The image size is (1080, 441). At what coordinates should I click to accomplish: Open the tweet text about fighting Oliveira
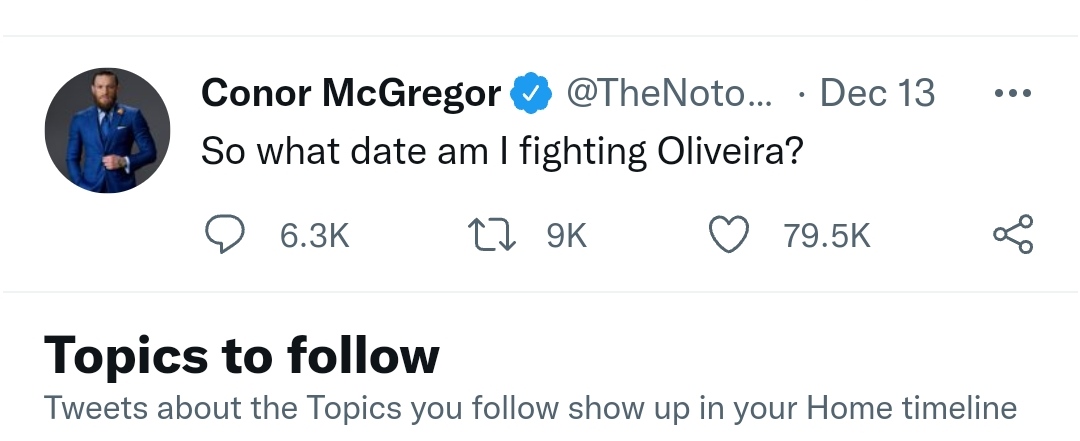(502, 152)
